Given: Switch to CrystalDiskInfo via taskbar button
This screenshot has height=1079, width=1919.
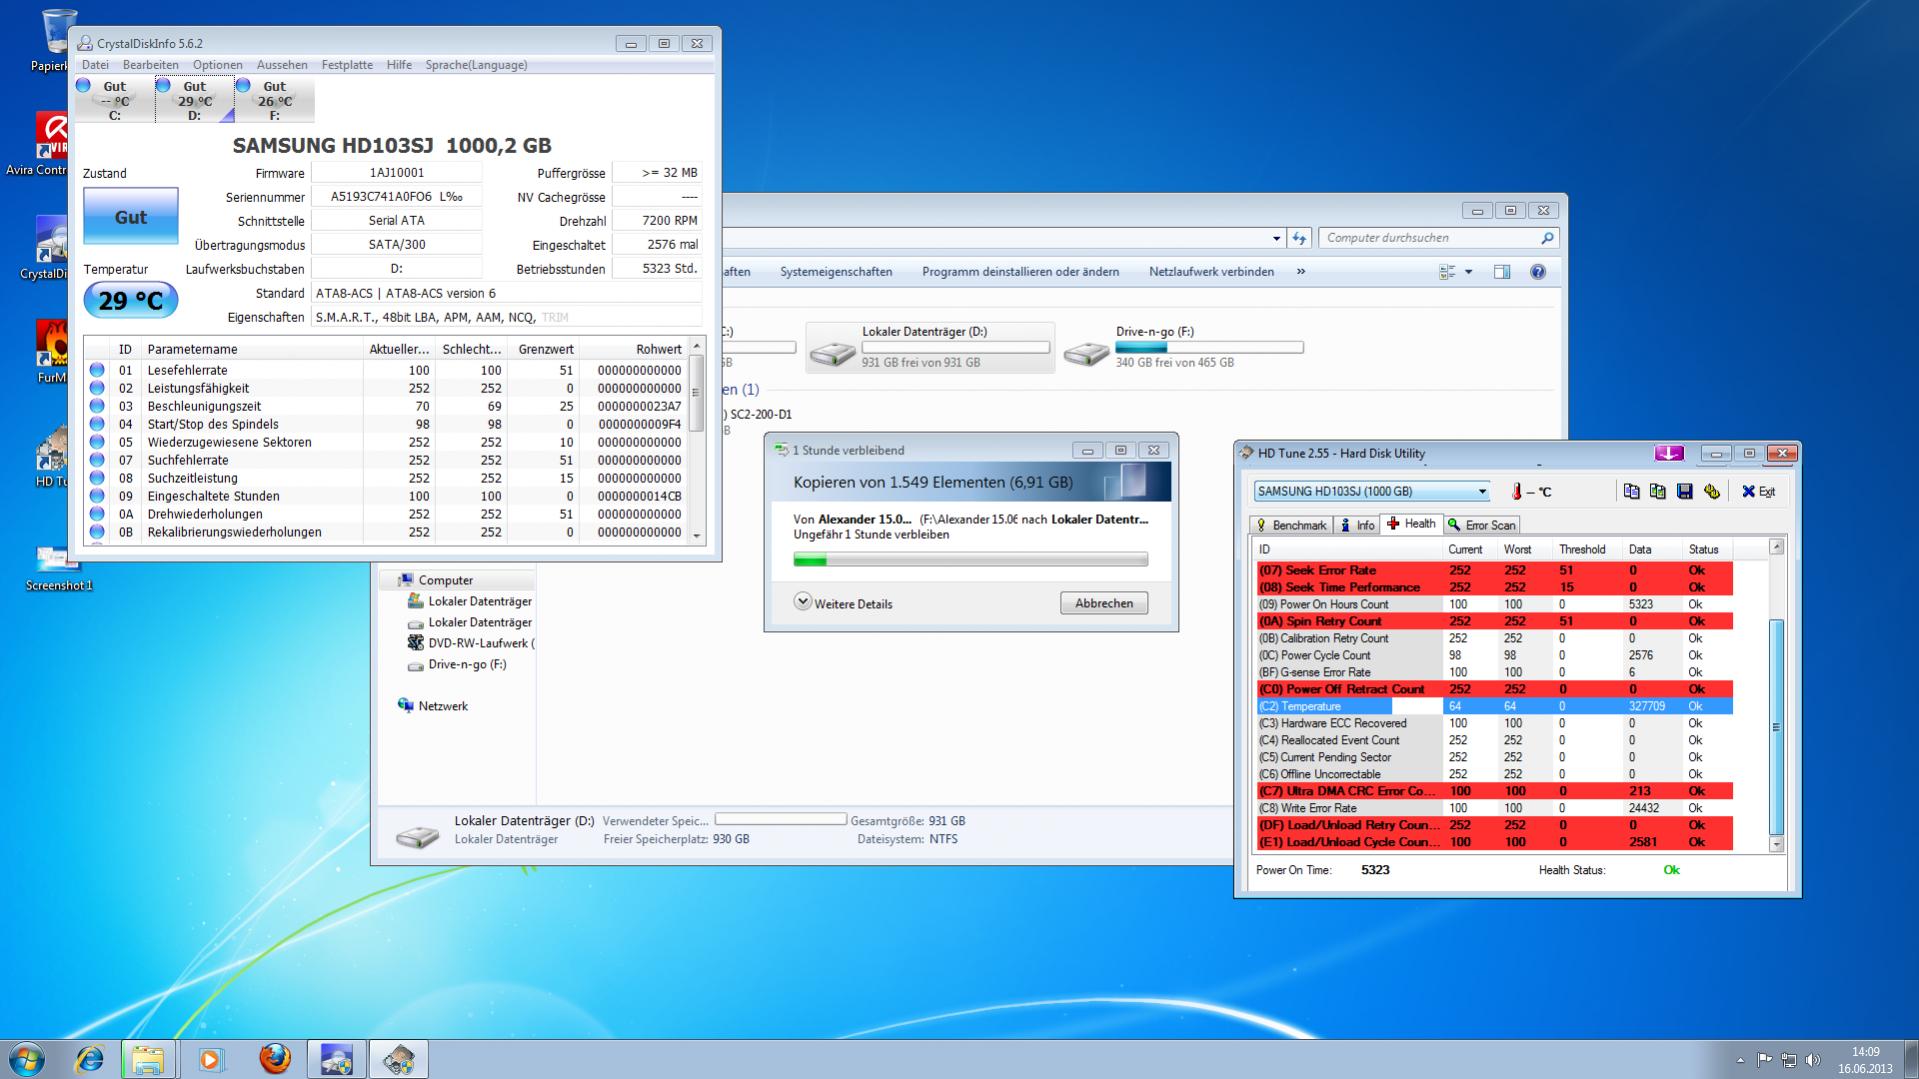Looking at the screenshot, I should [336, 1059].
